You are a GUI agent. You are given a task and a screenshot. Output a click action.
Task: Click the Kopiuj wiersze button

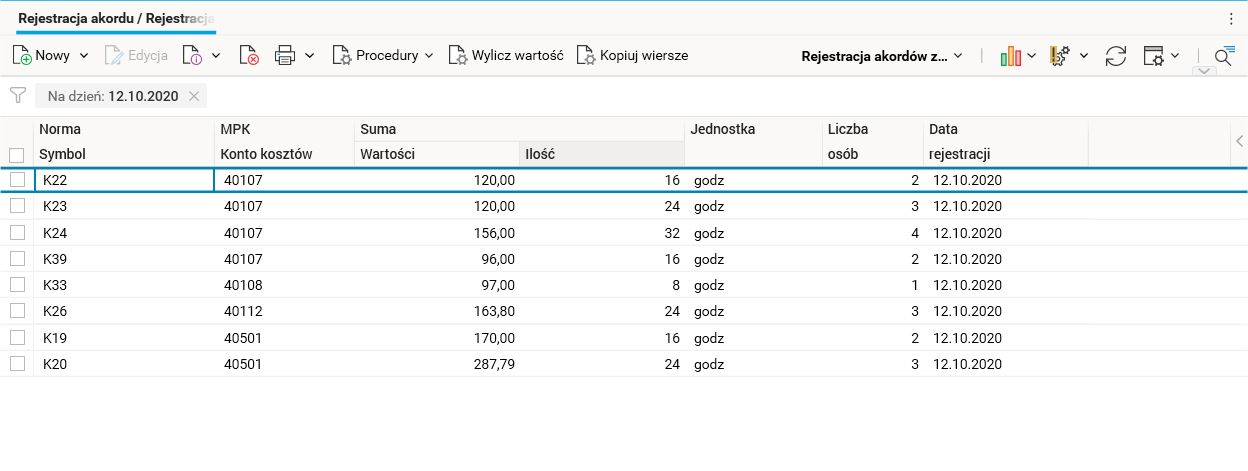(x=632, y=56)
